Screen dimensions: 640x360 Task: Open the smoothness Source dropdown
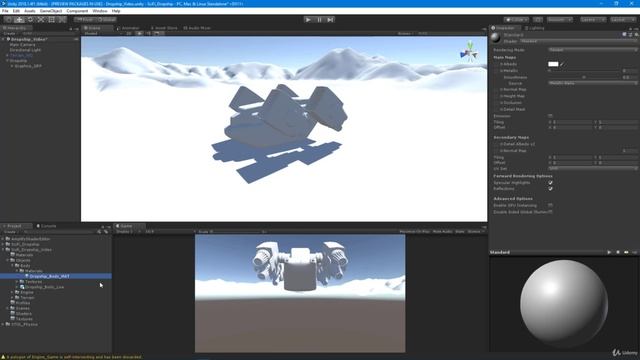[592, 83]
